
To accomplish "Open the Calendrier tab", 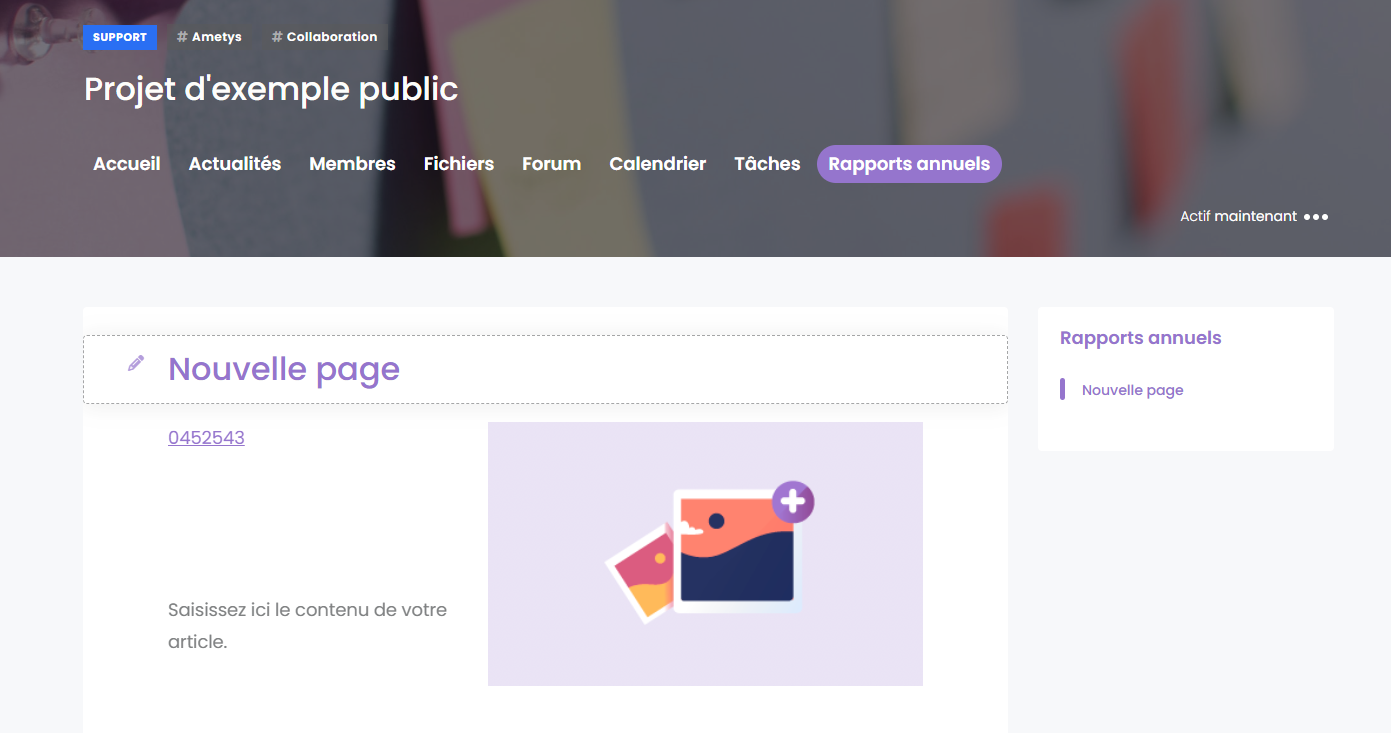I will [x=657, y=164].
